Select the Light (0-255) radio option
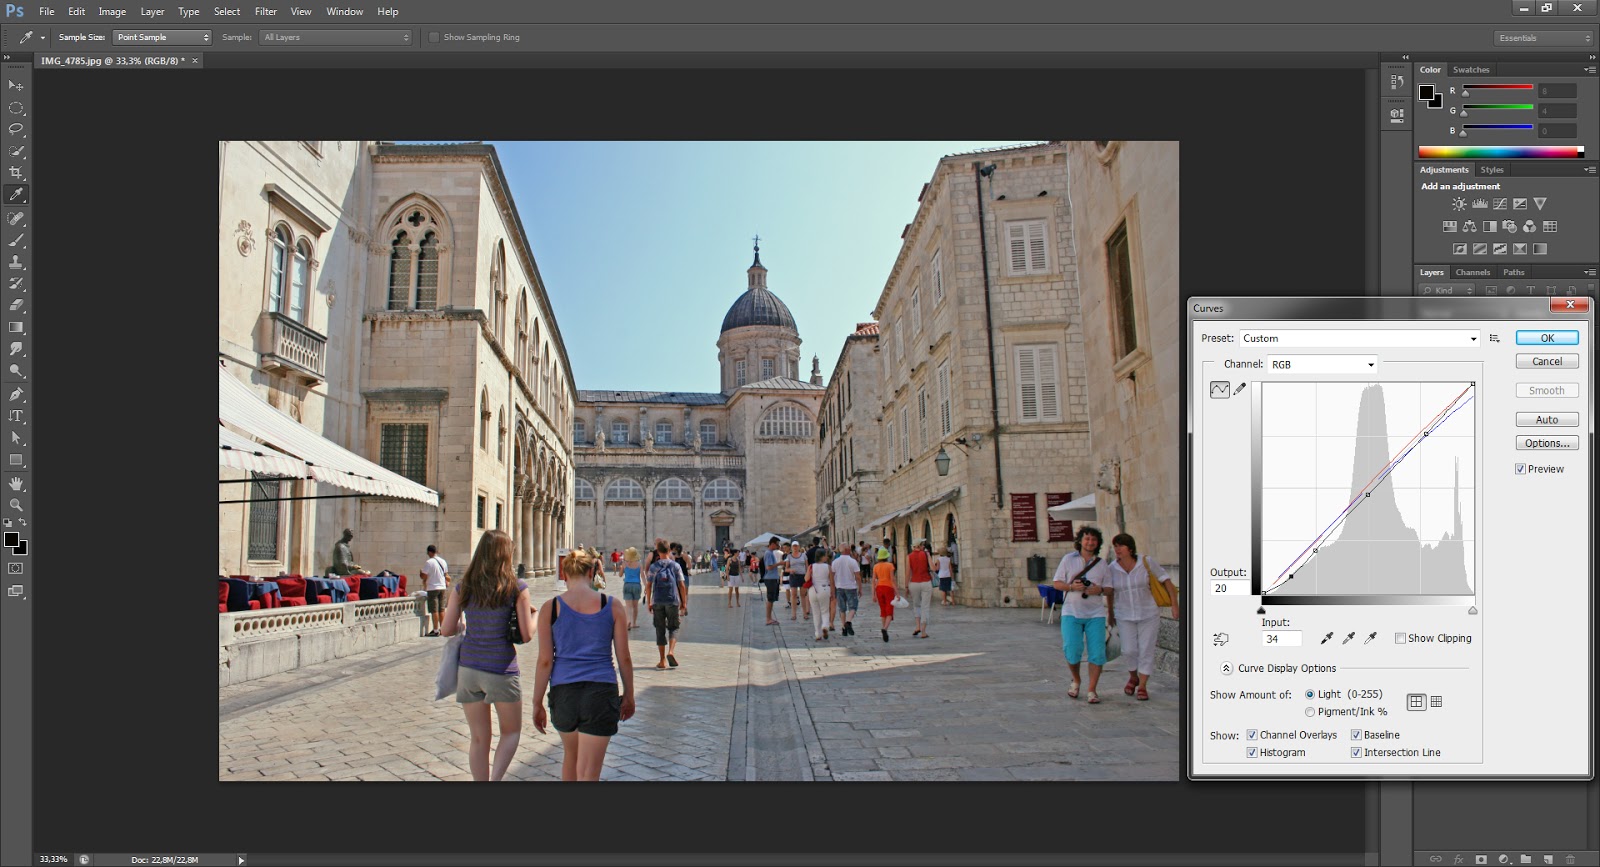This screenshot has height=867, width=1600. click(1310, 694)
